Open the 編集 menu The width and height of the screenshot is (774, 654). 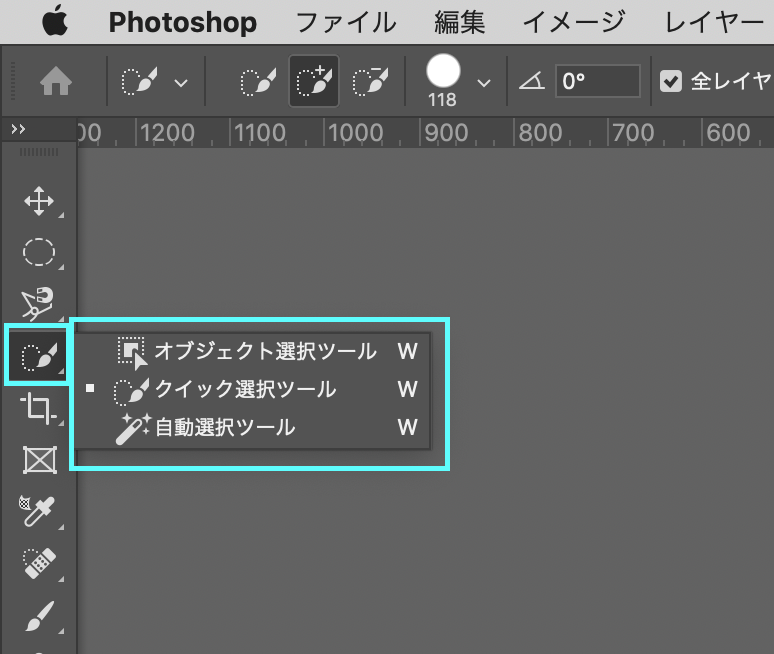point(459,22)
